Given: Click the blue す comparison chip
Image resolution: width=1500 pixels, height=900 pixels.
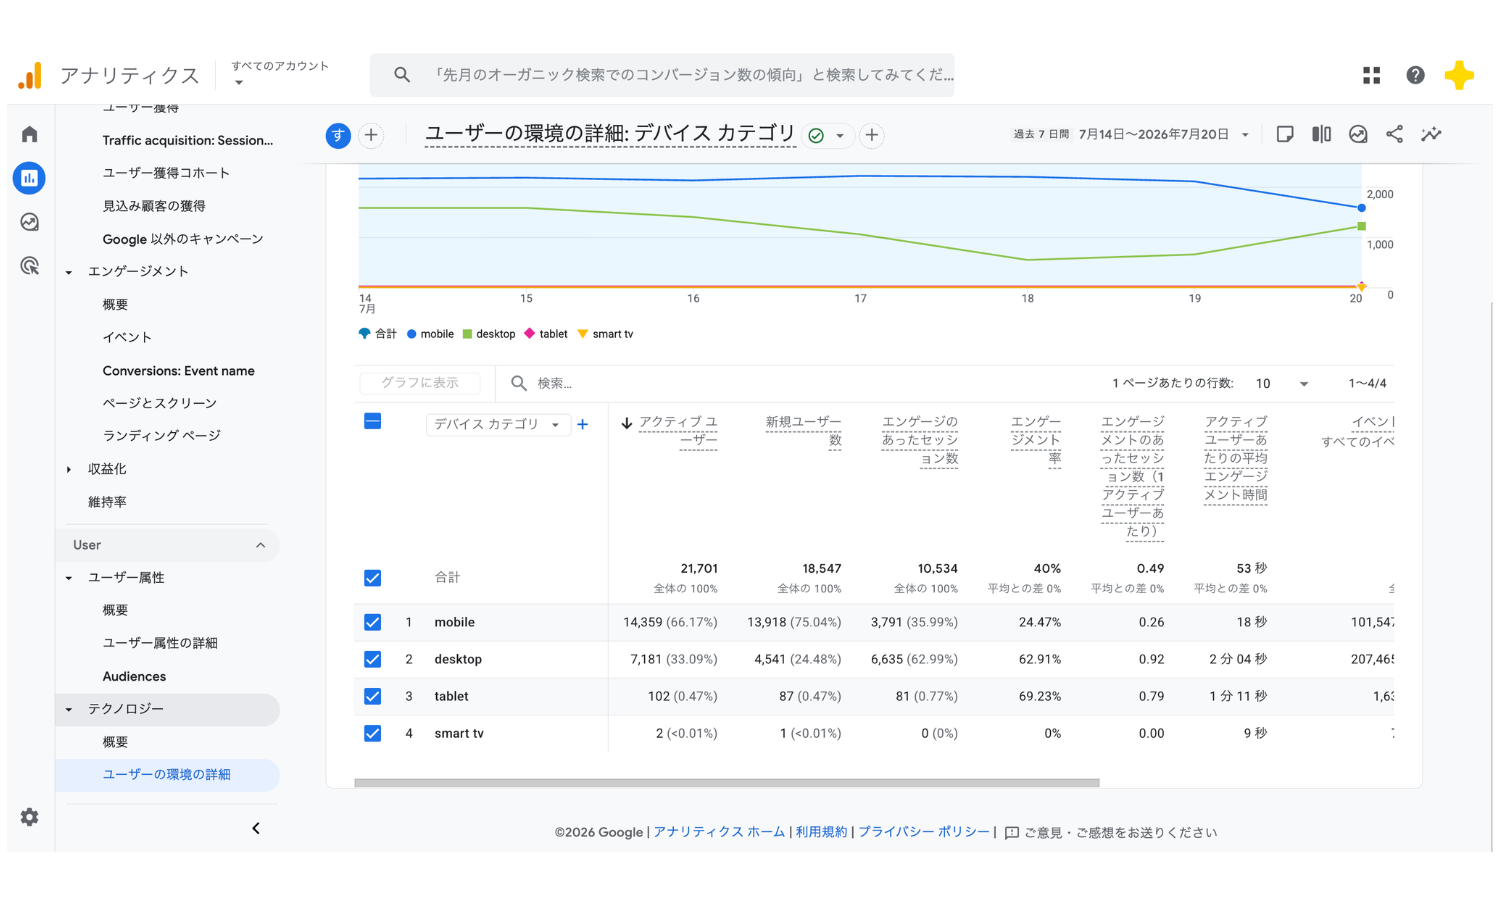Looking at the screenshot, I should click(x=338, y=135).
